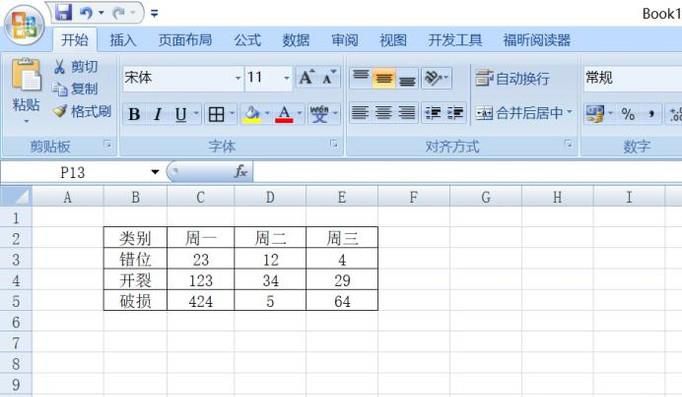Show phonetic guide 文 icon

pyautogui.click(x=319, y=114)
